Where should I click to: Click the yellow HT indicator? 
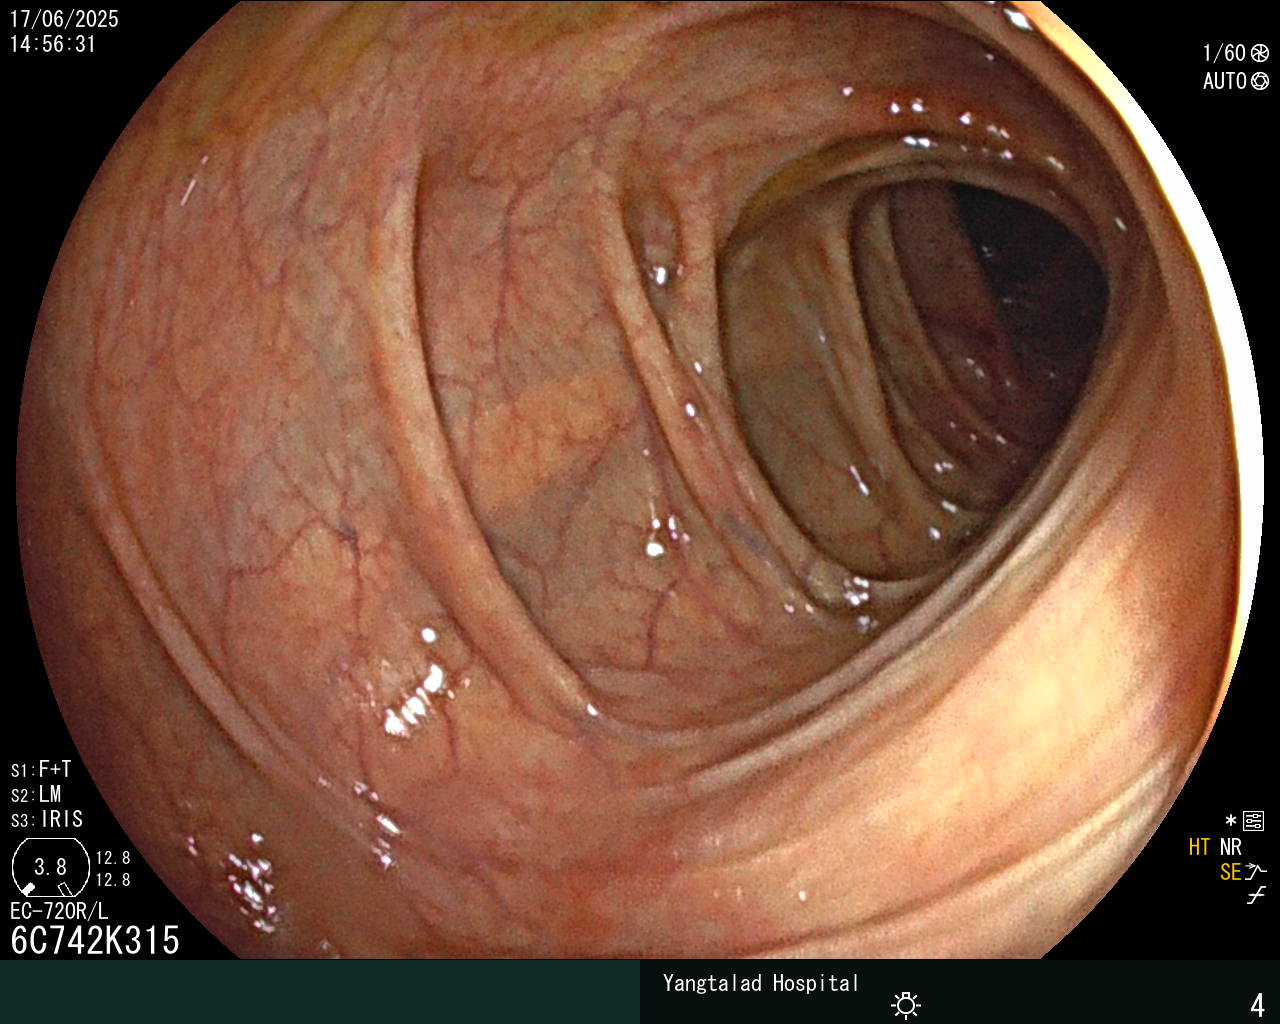click(1200, 848)
